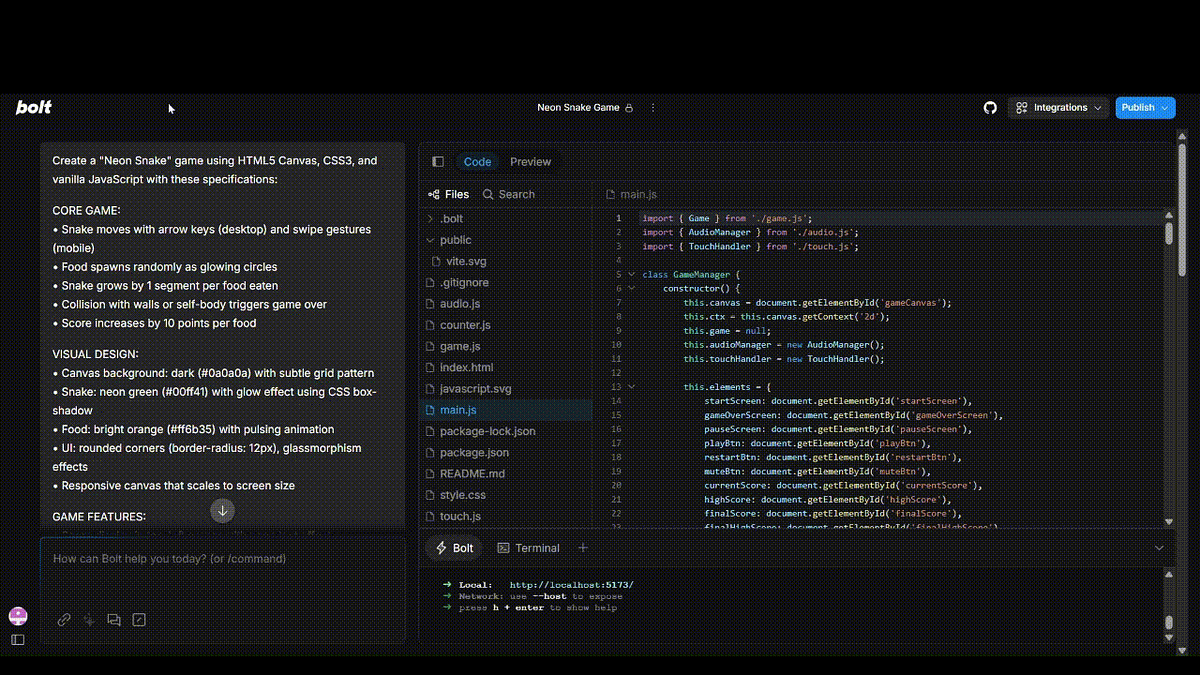Open the discussion chat icon below the prompt
Image resolution: width=1200 pixels, height=675 pixels.
tap(114, 619)
